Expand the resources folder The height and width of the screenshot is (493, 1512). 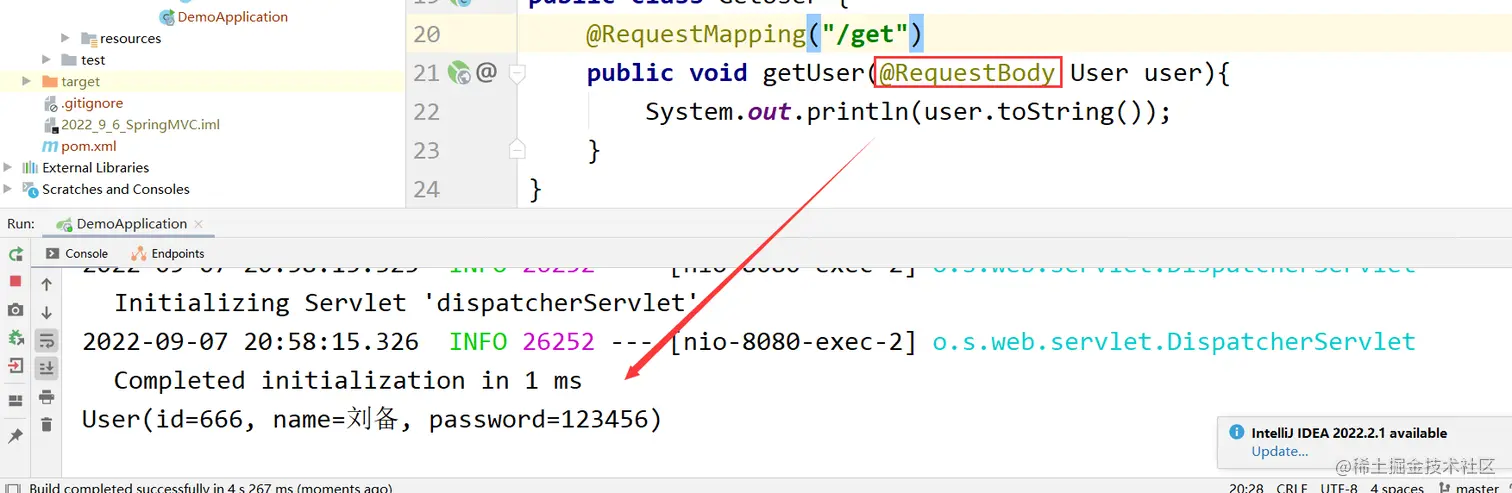[x=65, y=38]
